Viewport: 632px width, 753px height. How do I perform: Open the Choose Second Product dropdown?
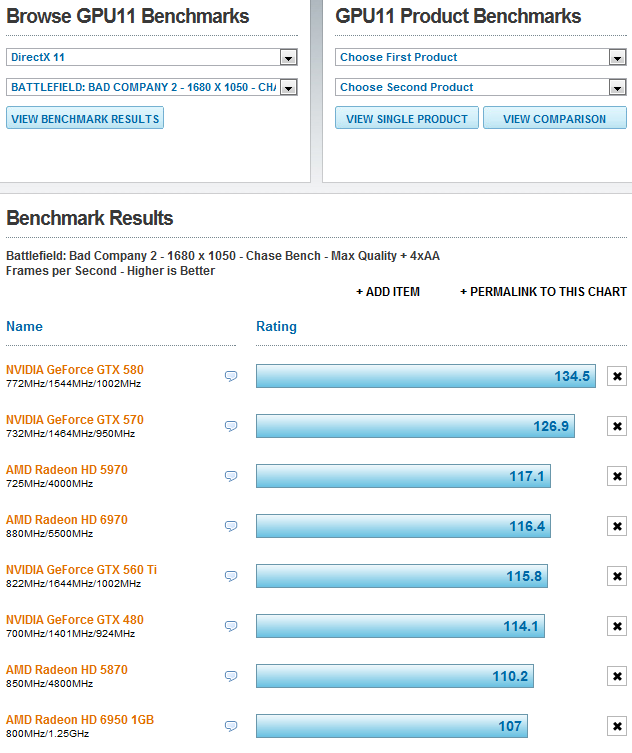tap(481, 87)
